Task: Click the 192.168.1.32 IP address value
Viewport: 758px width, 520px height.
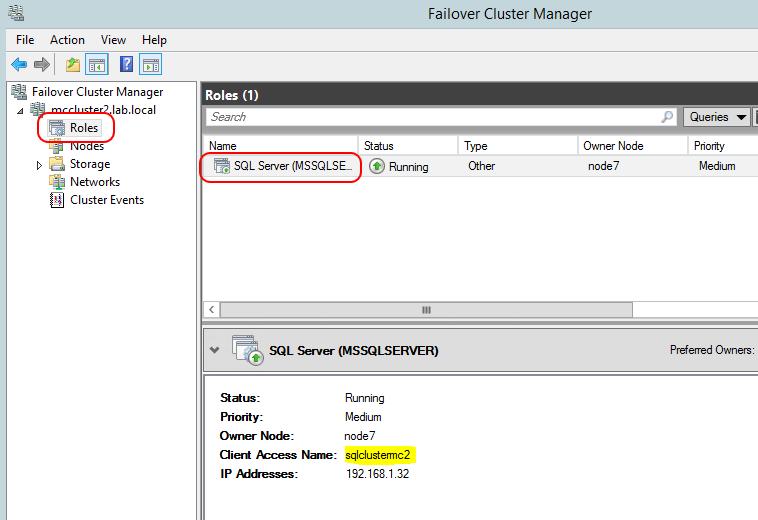Action: [378, 474]
